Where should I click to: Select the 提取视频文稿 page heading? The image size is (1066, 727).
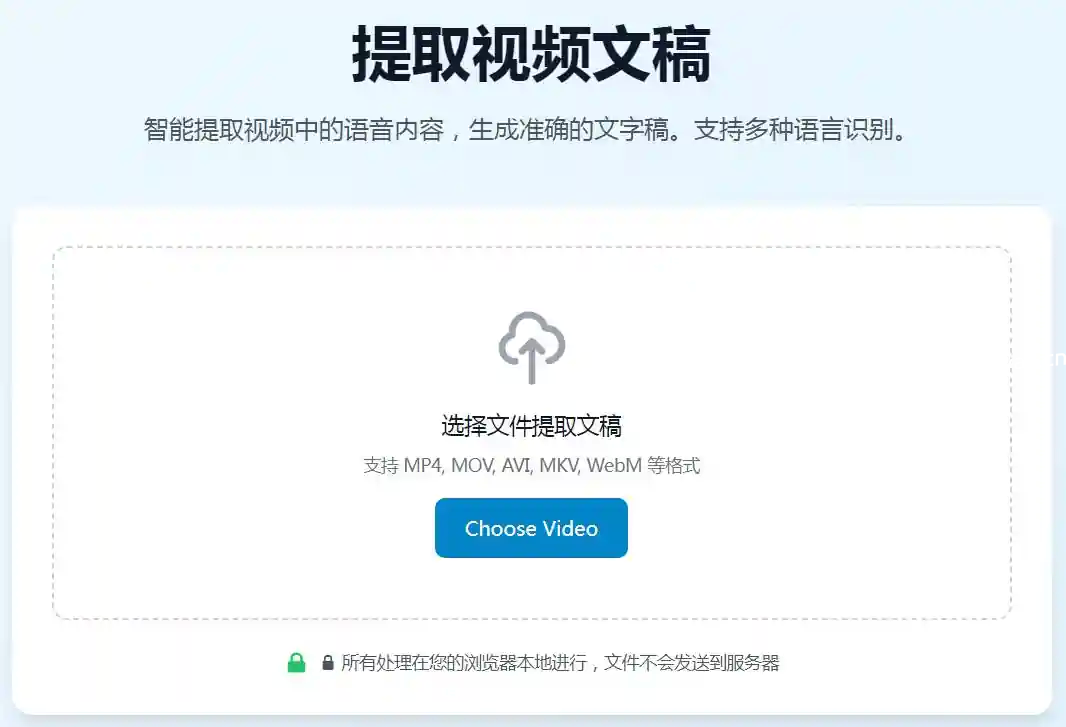532,54
